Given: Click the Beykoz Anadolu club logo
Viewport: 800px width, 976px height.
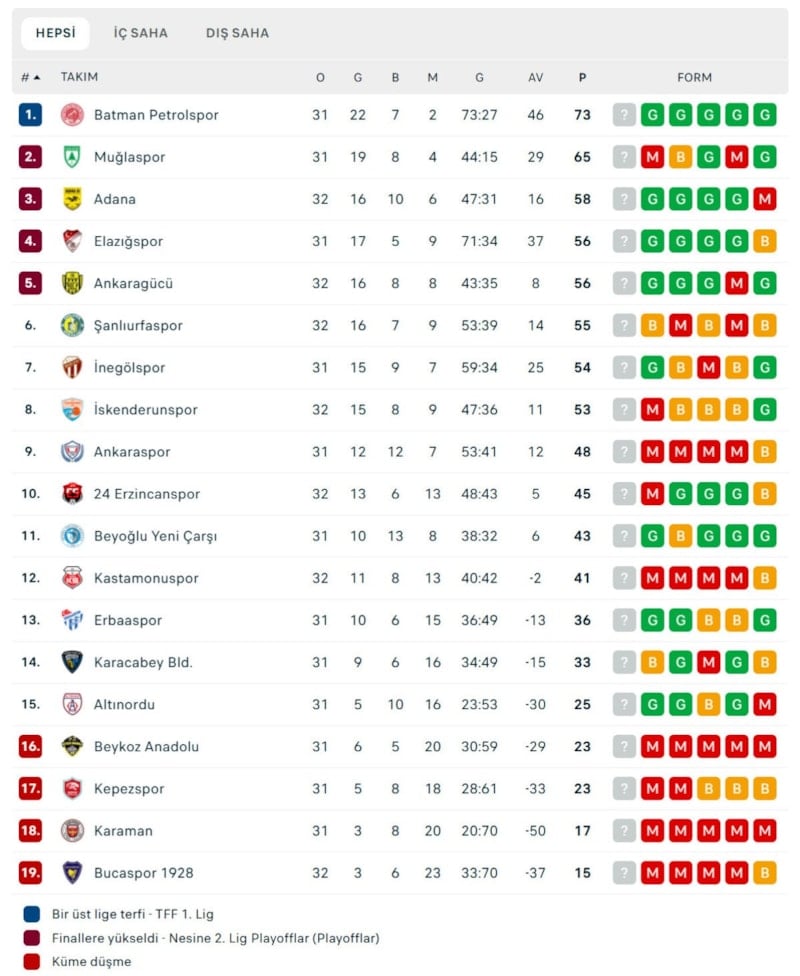Looking at the screenshot, I should pos(72,746).
